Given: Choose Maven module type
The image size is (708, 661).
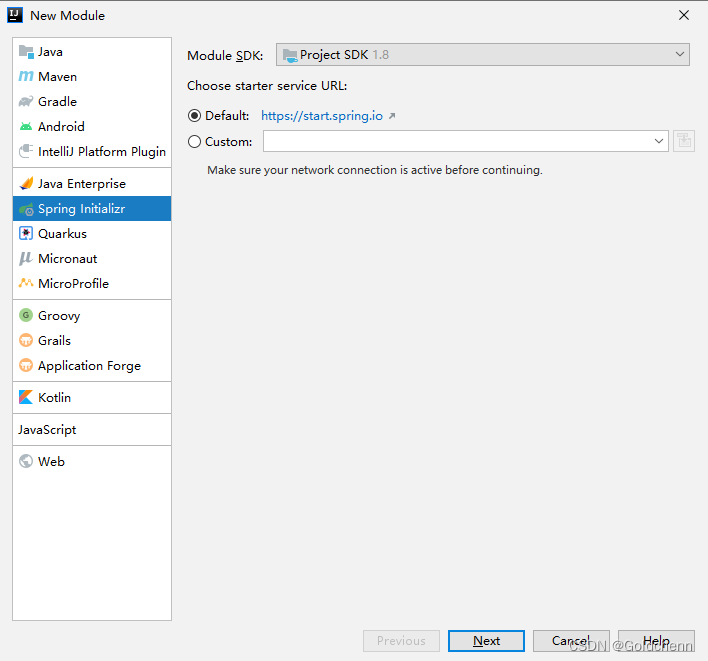Looking at the screenshot, I should click(92, 77).
